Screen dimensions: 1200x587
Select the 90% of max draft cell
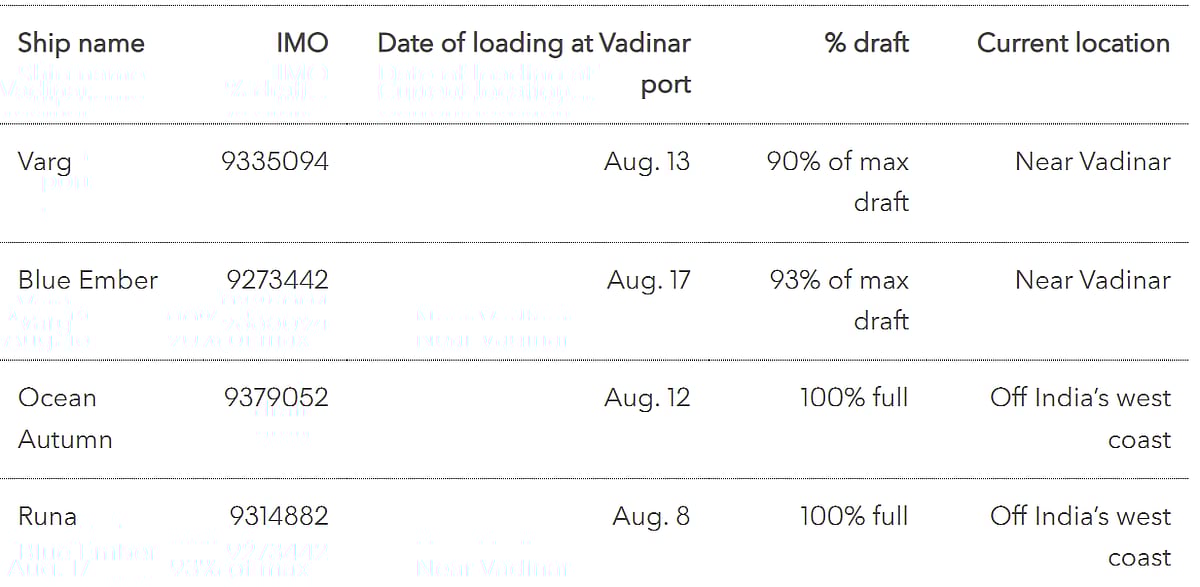pyautogui.click(x=838, y=181)
